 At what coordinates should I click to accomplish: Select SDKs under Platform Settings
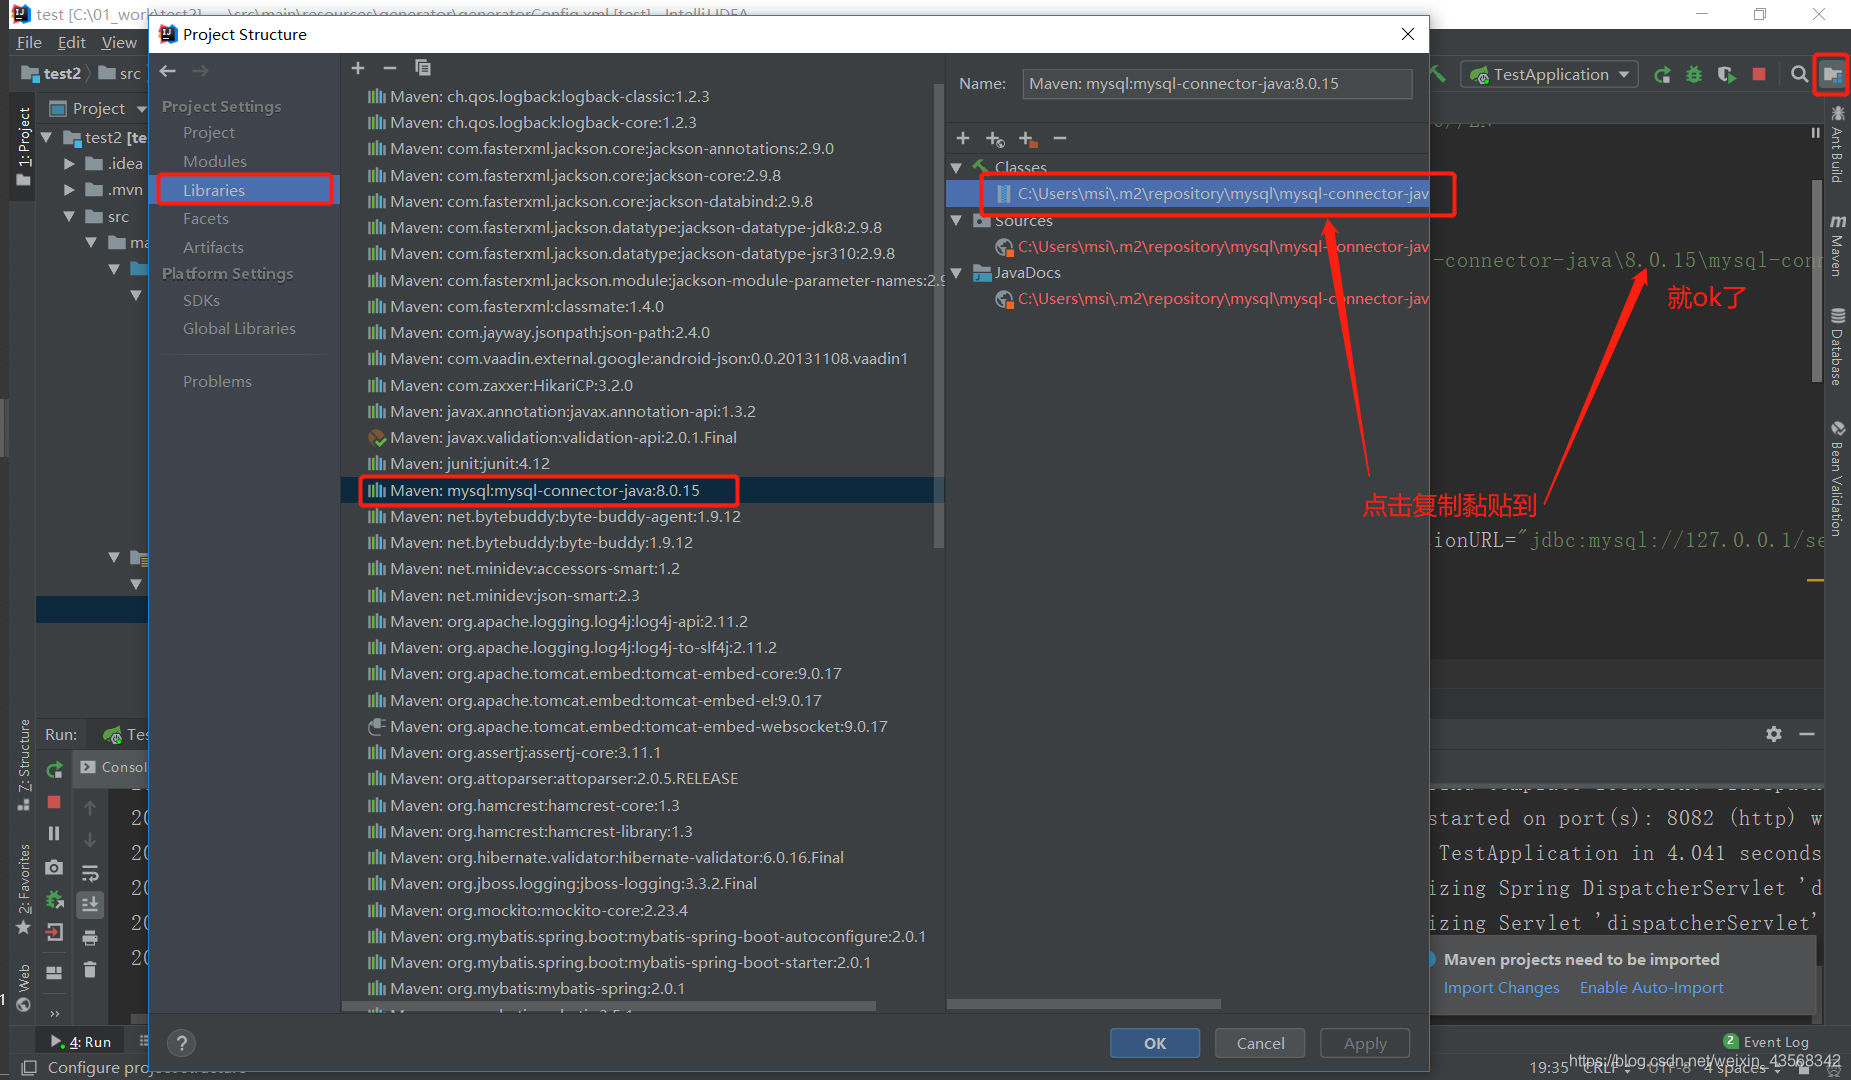pos(201,300)
